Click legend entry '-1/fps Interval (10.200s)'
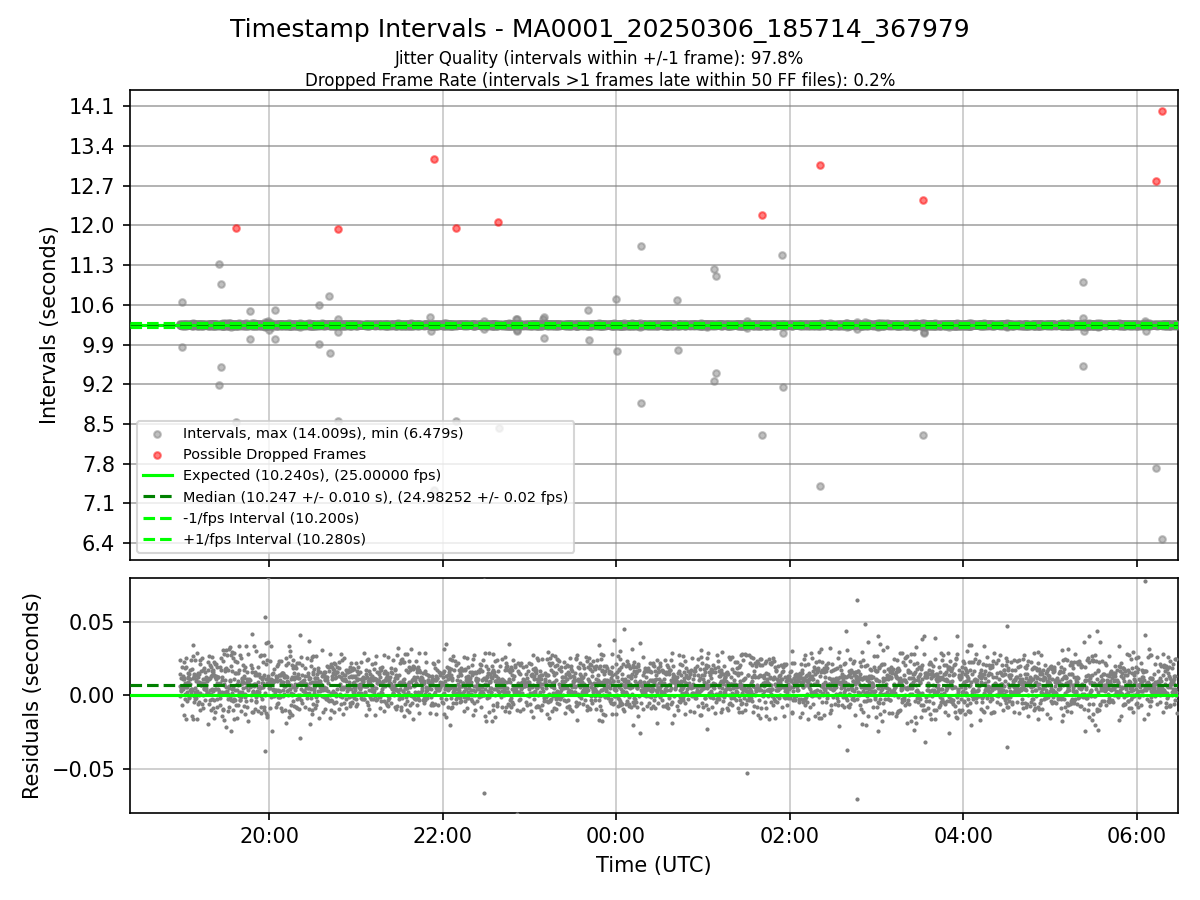The height and width of the screenshot is (900, 1200). pos(271,518)
